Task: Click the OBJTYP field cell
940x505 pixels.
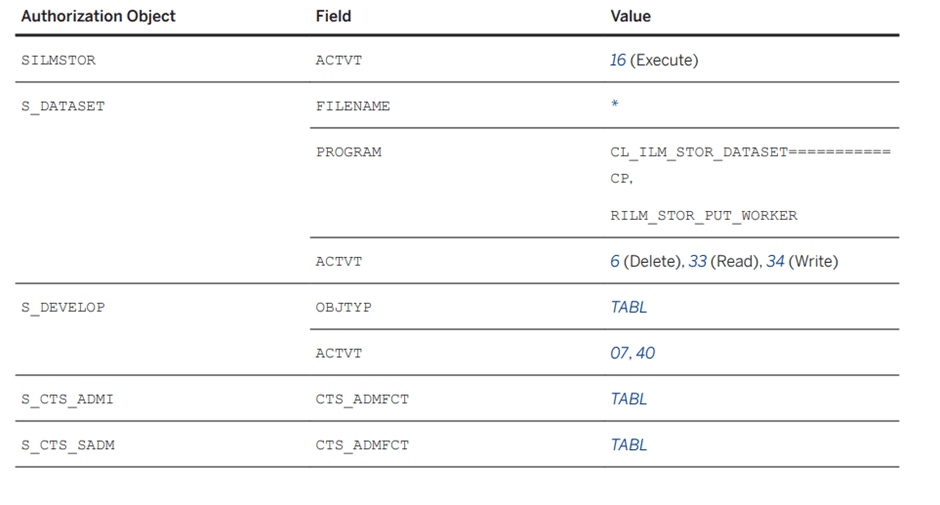Action: pos(343,307)
